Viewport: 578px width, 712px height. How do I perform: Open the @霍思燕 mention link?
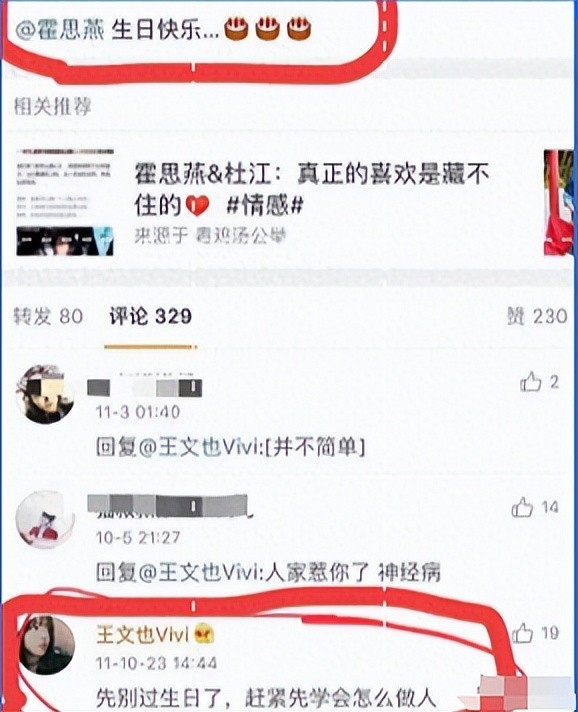pyautogui.click(x=59, y=30)
